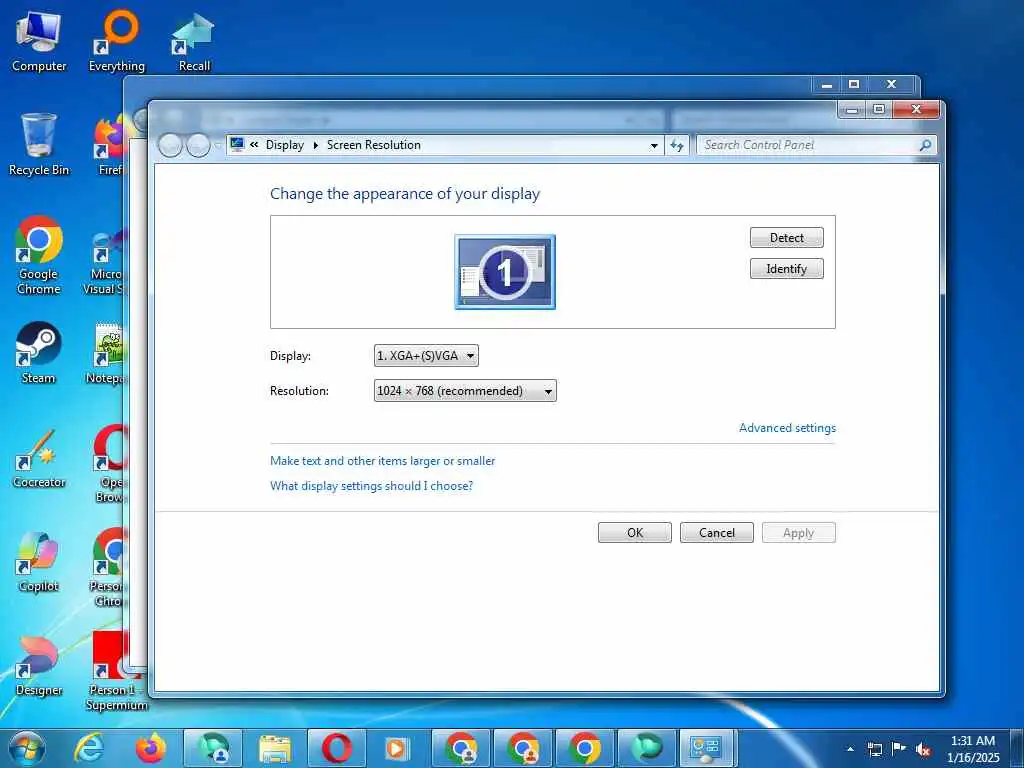Screen dimensions: 1024x768
Task: Launch Internet Explorer from the taskbar
Action: (89, 748)
